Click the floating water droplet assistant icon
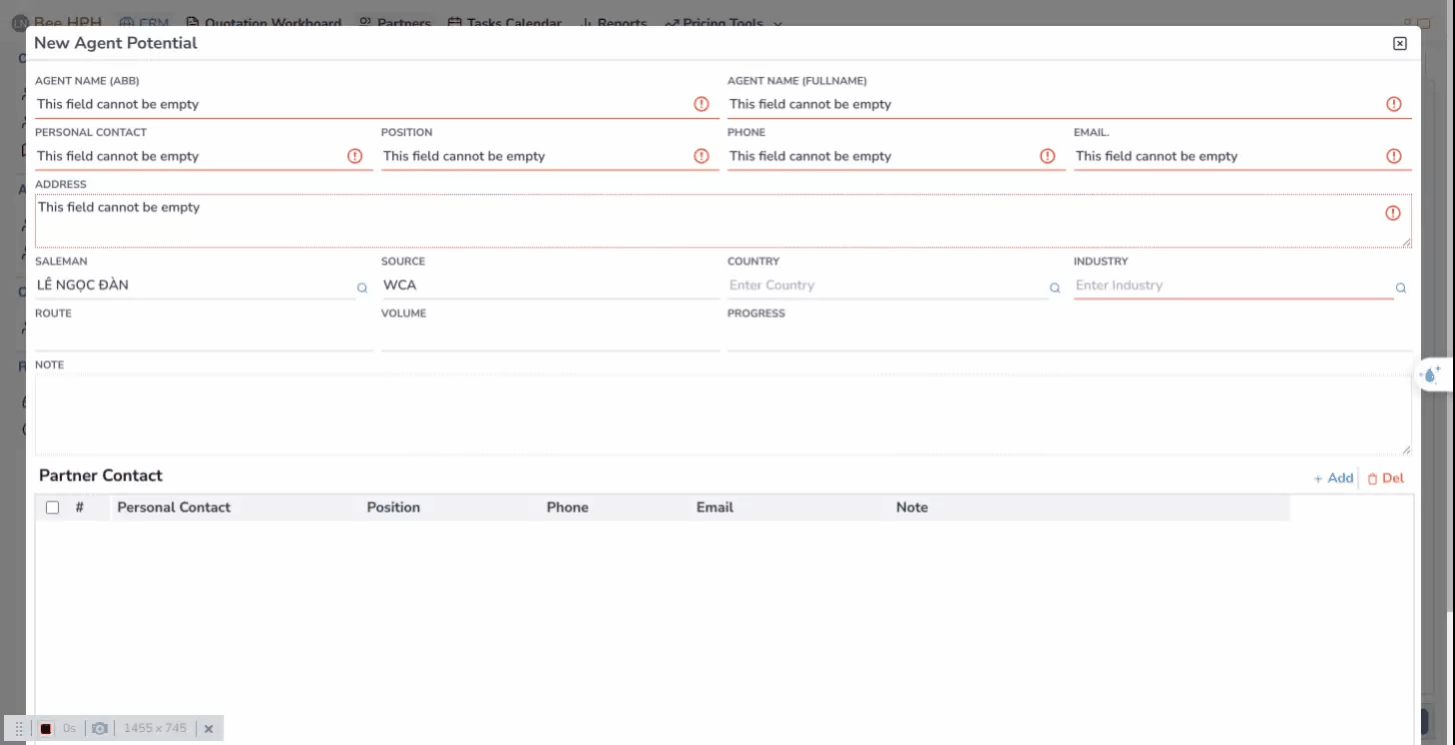The height and width of the screenshot is (745, 1455). coord(1431,375)
